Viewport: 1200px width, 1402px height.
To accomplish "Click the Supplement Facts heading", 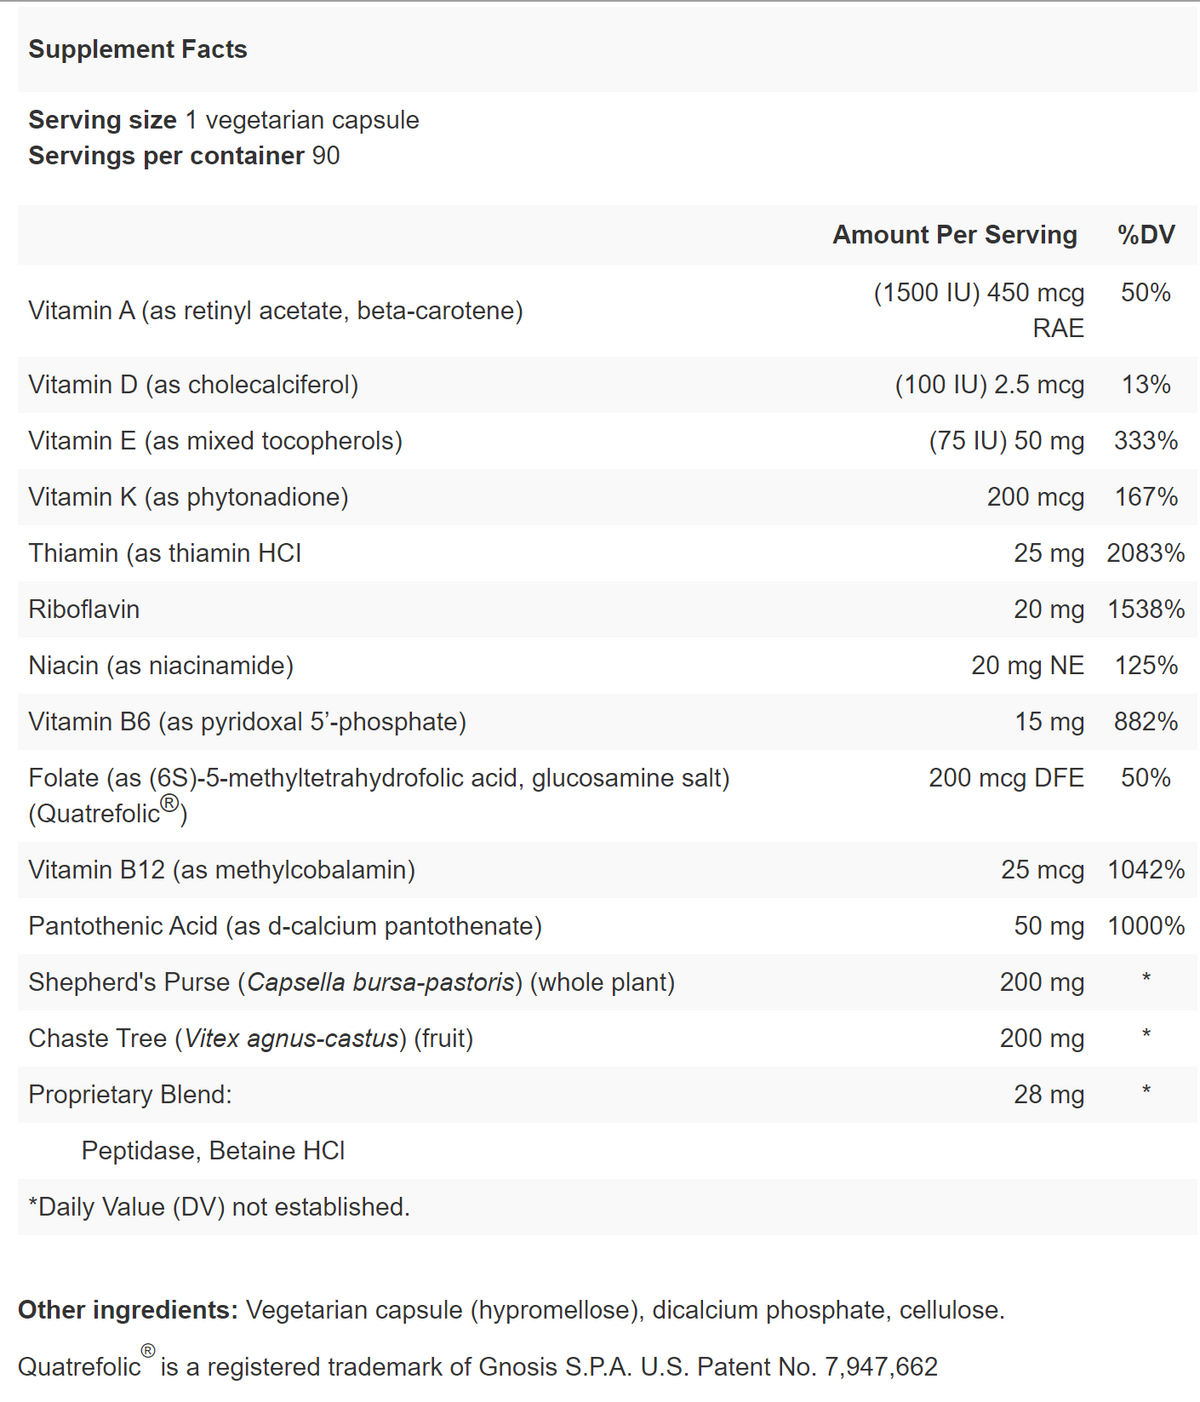I will click(x=137, y=50).
